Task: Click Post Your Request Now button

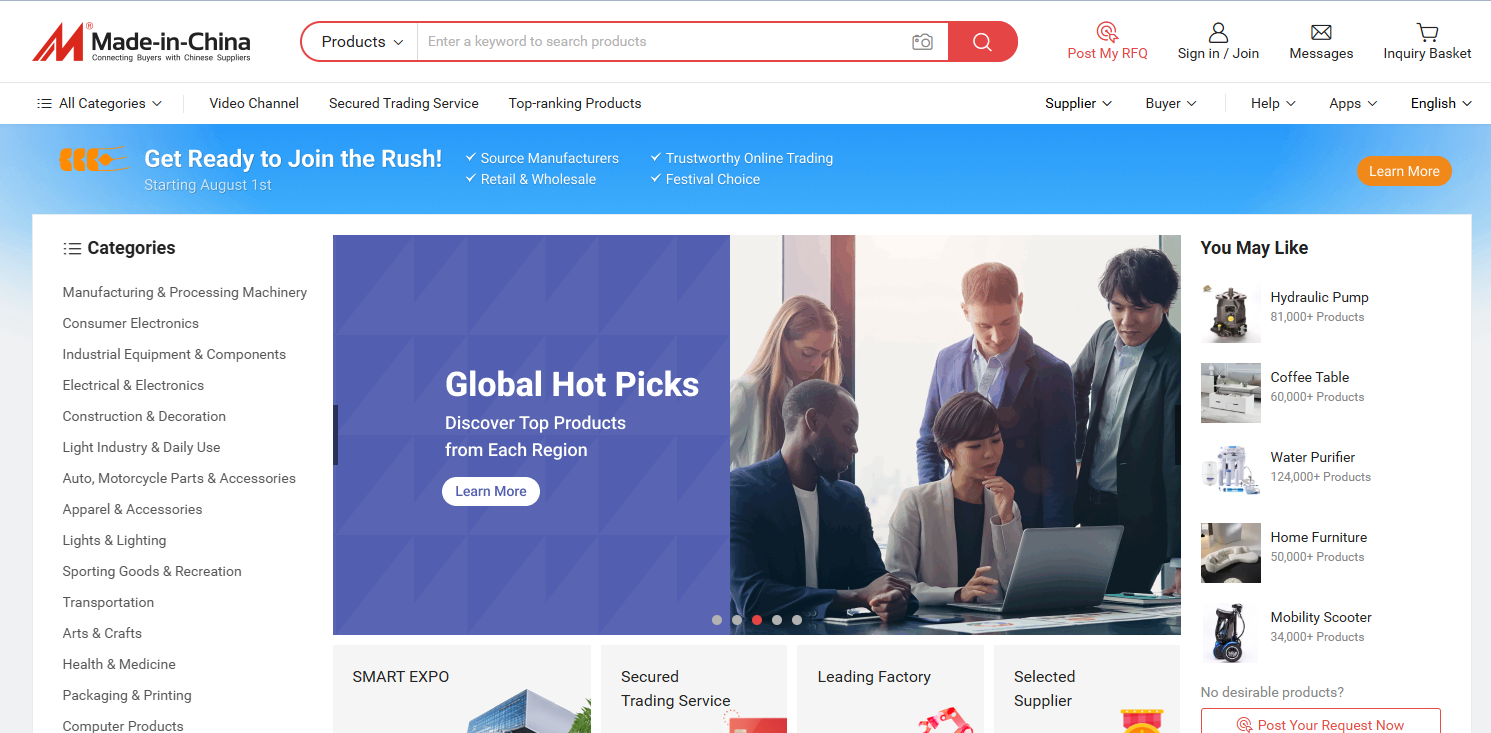Action: [1321, 721]
